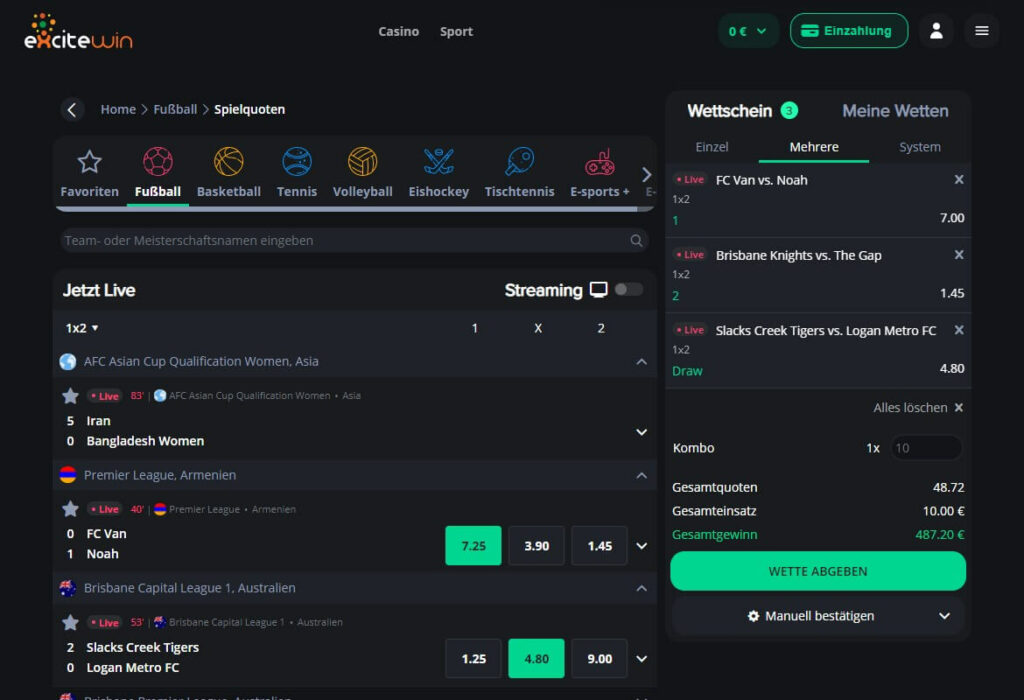Click the Armenien flag icon

point(68,475)
